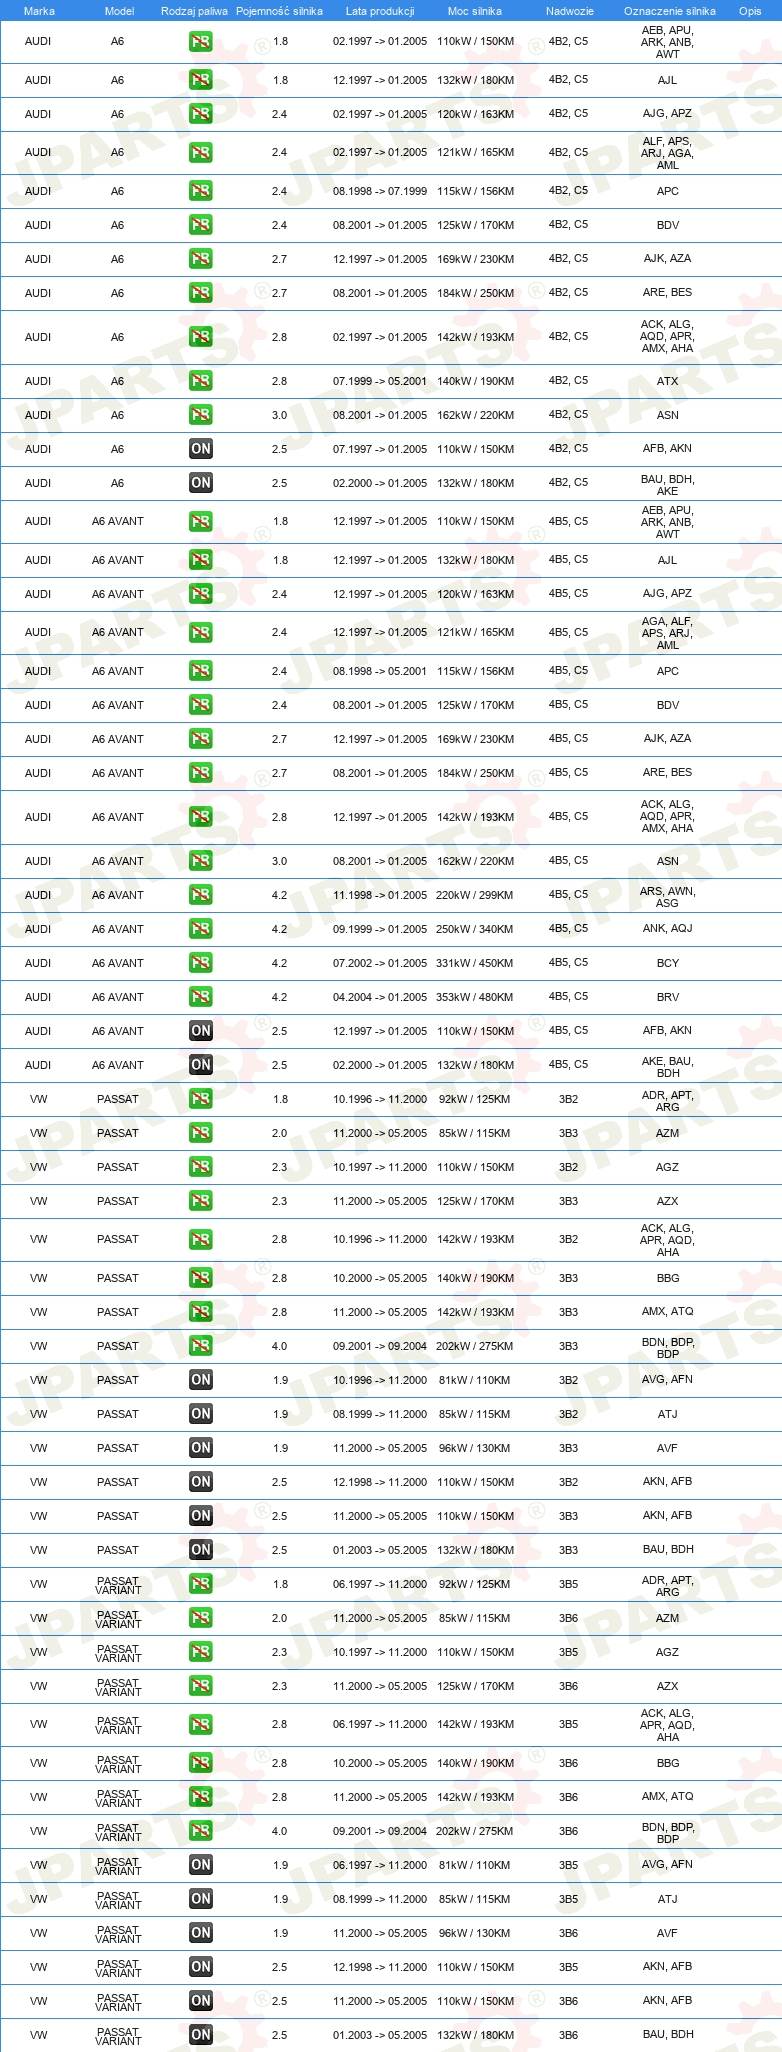Select diesel ON icon in 3B5 AVG, AFN row
The height and width of the screenshot is (2052, 782).
[200, 1865]
